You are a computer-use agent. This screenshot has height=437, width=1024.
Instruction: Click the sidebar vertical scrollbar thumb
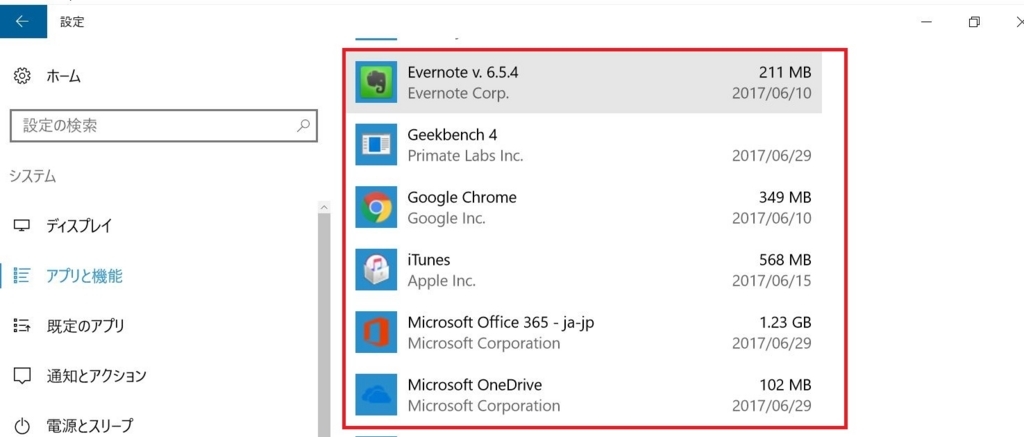pos(324,325)
